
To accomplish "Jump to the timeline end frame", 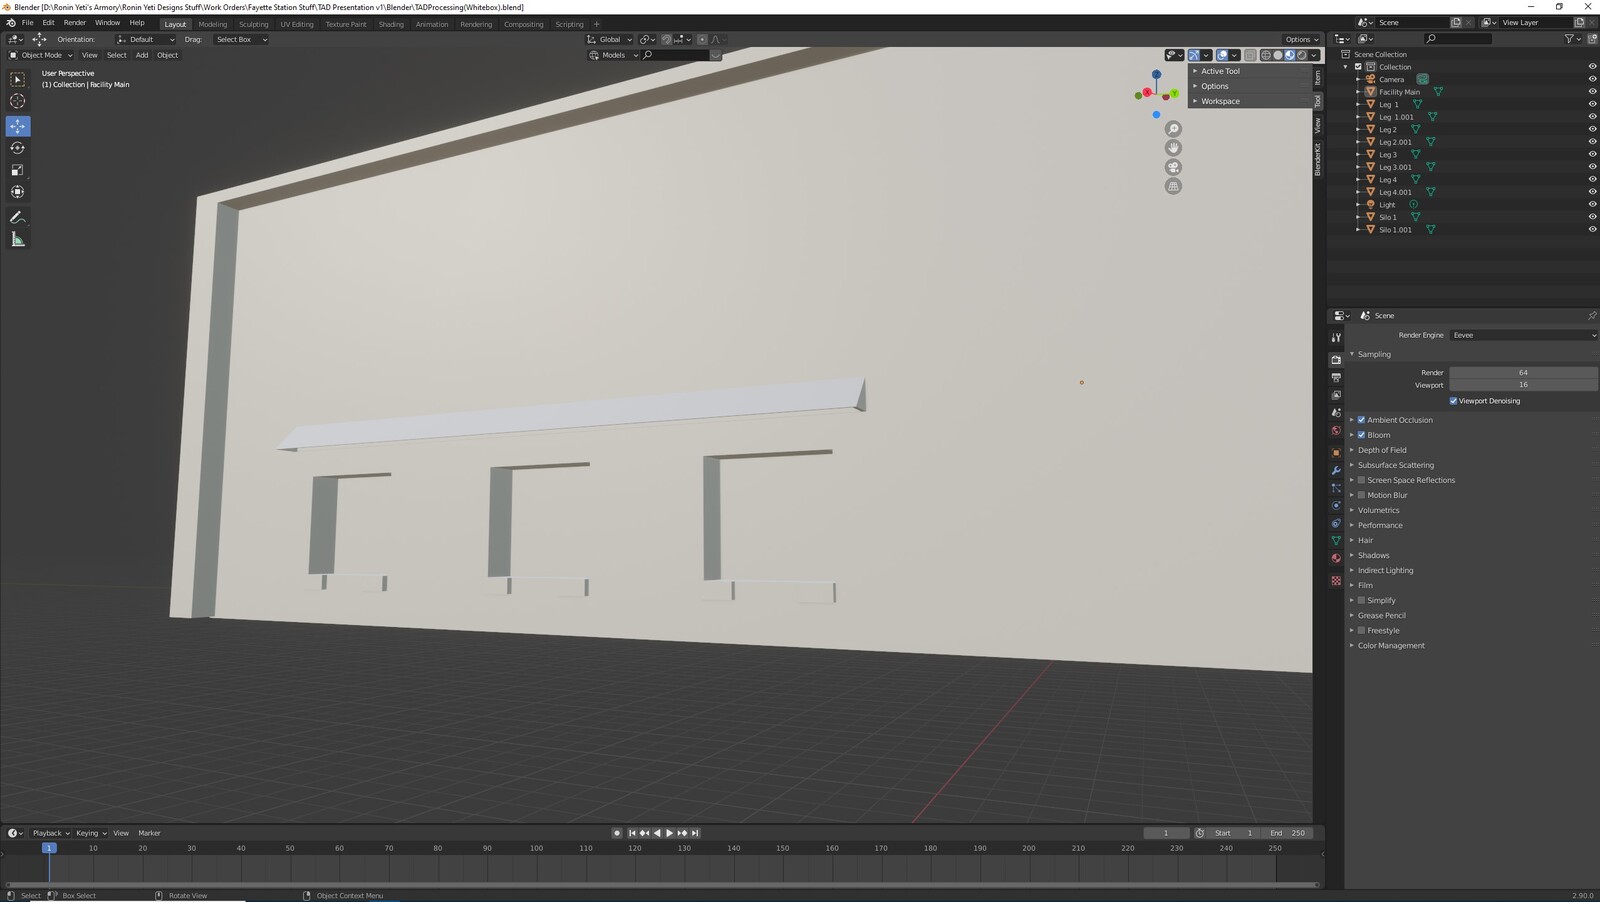I will (x=695, y=833).
